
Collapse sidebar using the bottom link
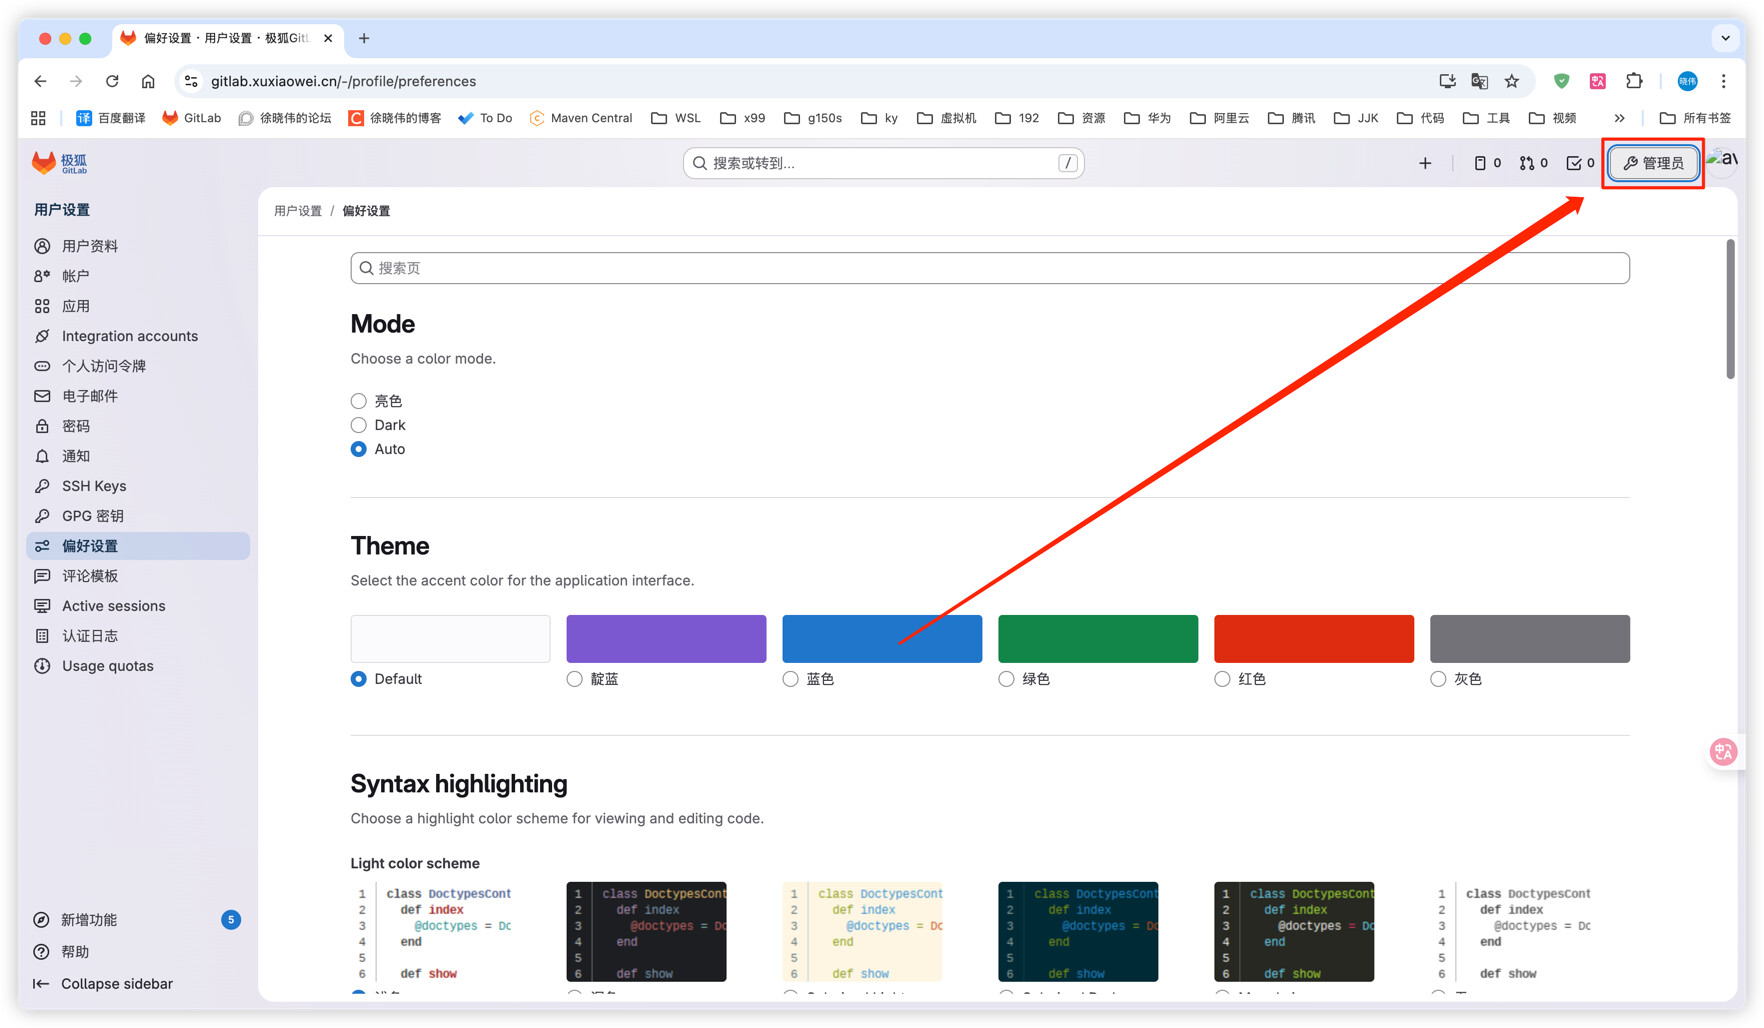click(116, 984)
